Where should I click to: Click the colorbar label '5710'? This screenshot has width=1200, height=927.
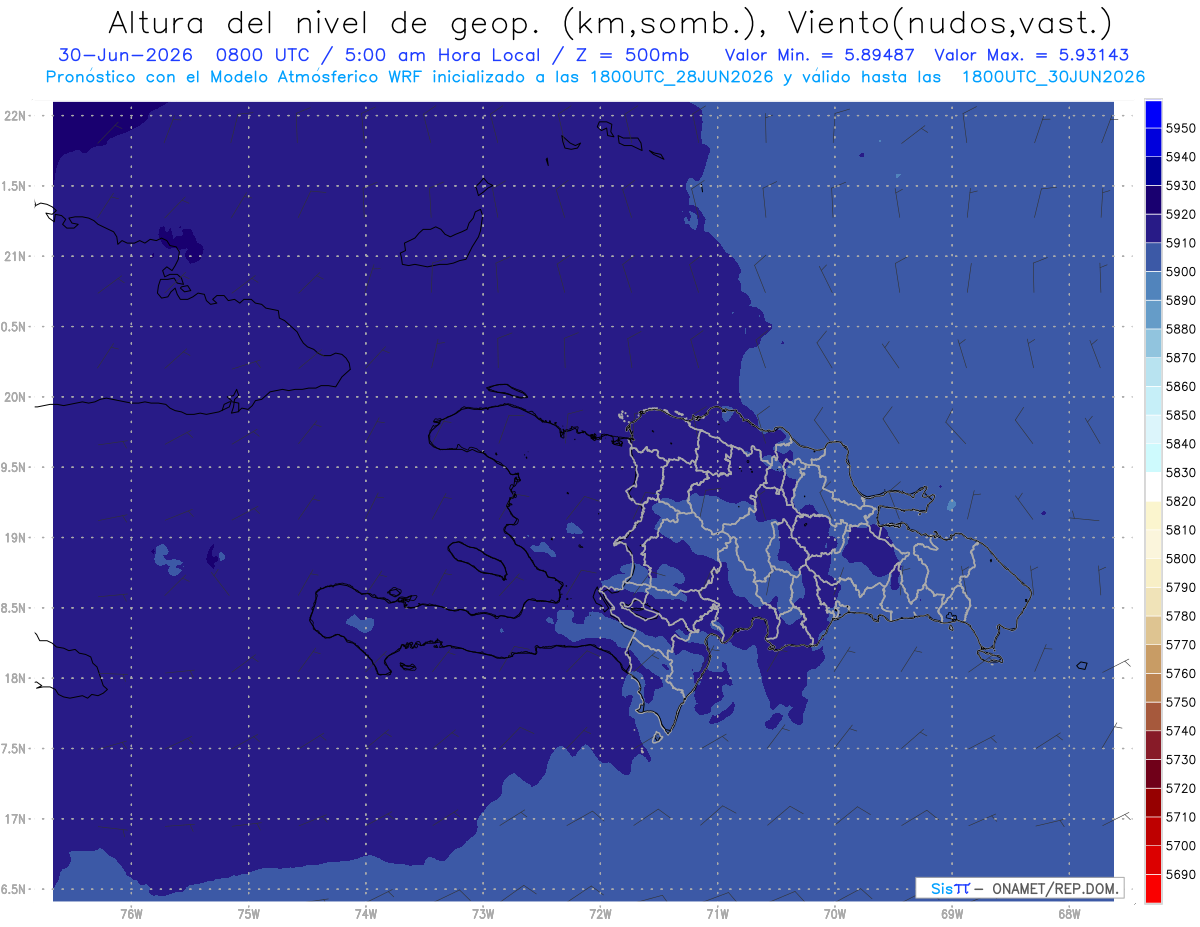coord(1181,817)
